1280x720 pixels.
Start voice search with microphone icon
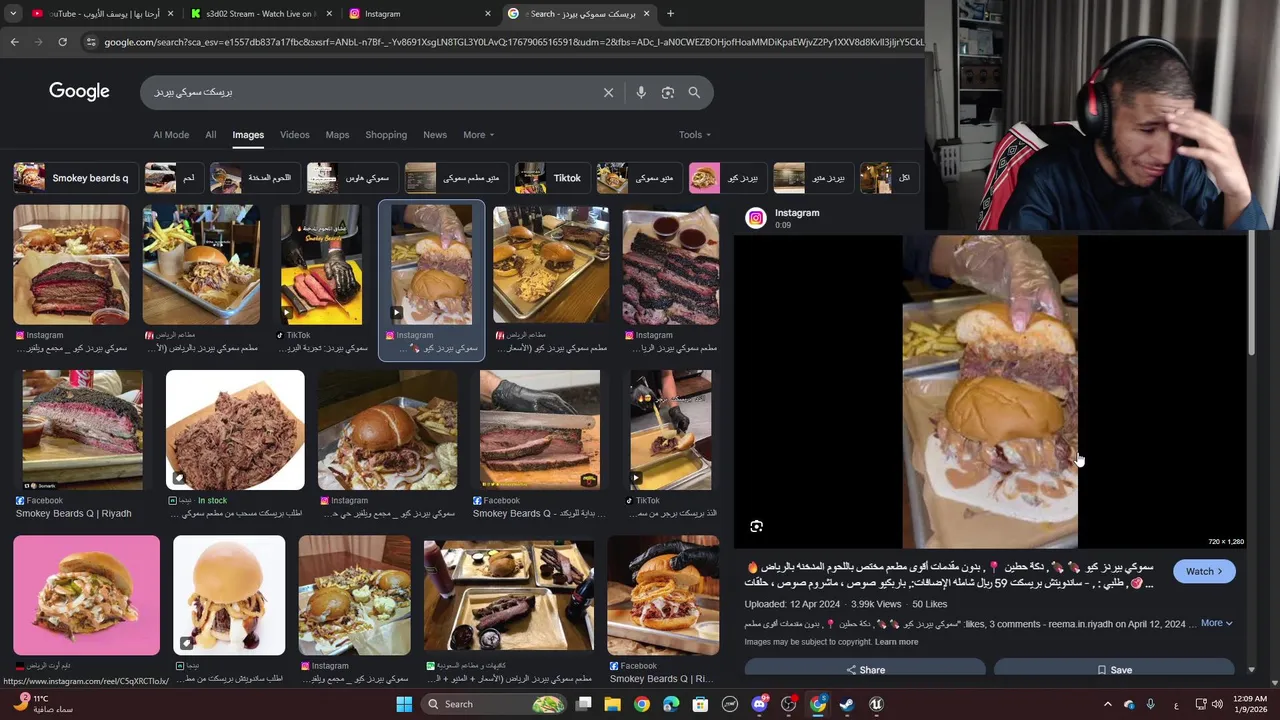click(641, 92)
